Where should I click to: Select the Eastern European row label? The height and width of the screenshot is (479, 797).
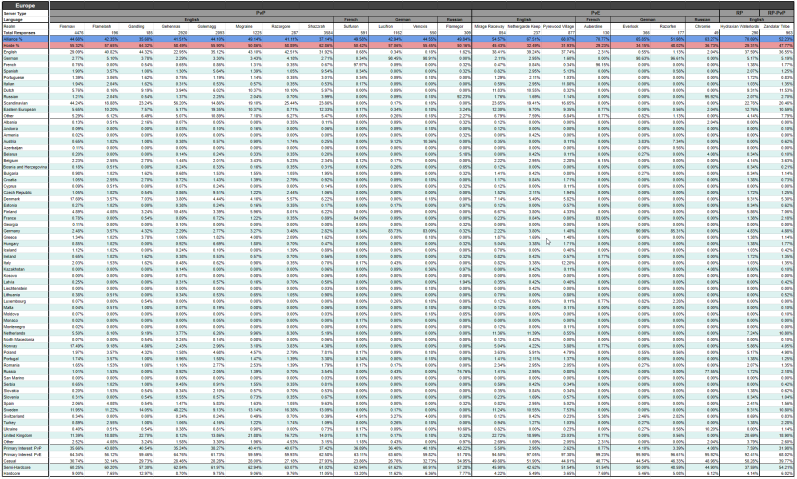(17, 109)
